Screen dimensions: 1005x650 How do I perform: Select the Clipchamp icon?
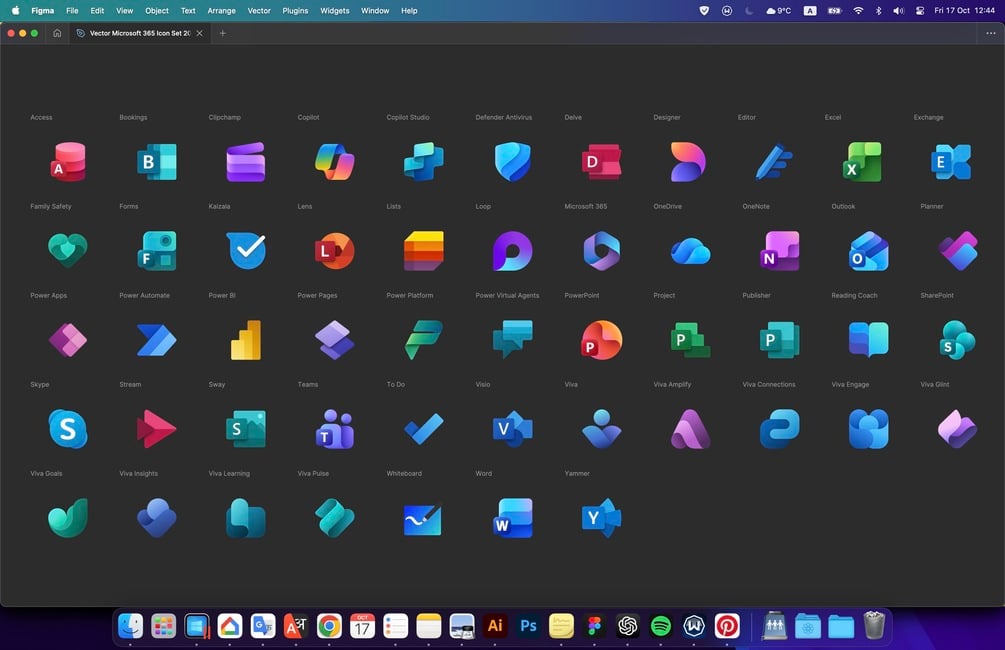click(x=245, y=162)
